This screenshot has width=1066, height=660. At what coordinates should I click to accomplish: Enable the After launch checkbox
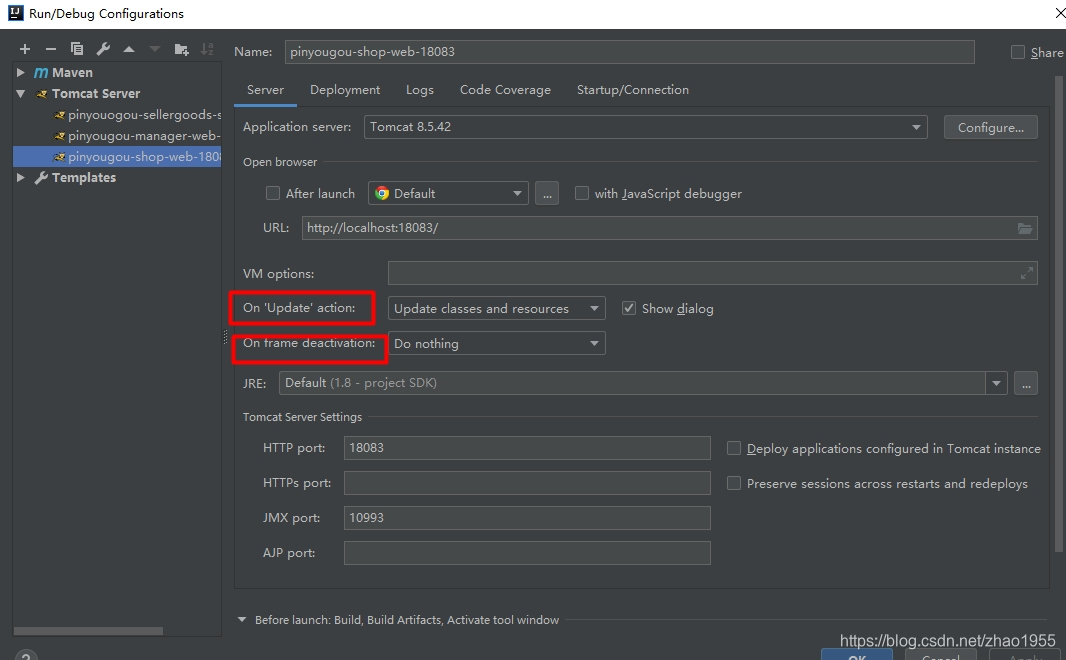[x=273, y=194]
